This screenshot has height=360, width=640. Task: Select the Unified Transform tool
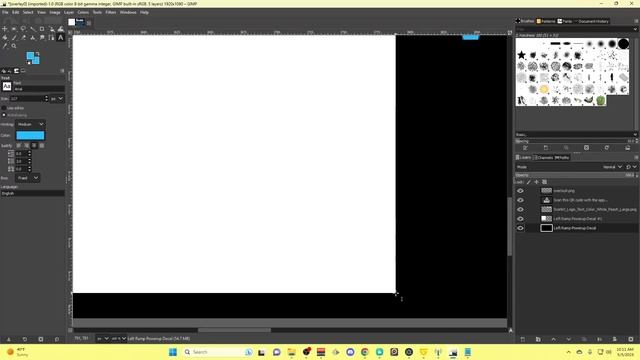point(51,29)
